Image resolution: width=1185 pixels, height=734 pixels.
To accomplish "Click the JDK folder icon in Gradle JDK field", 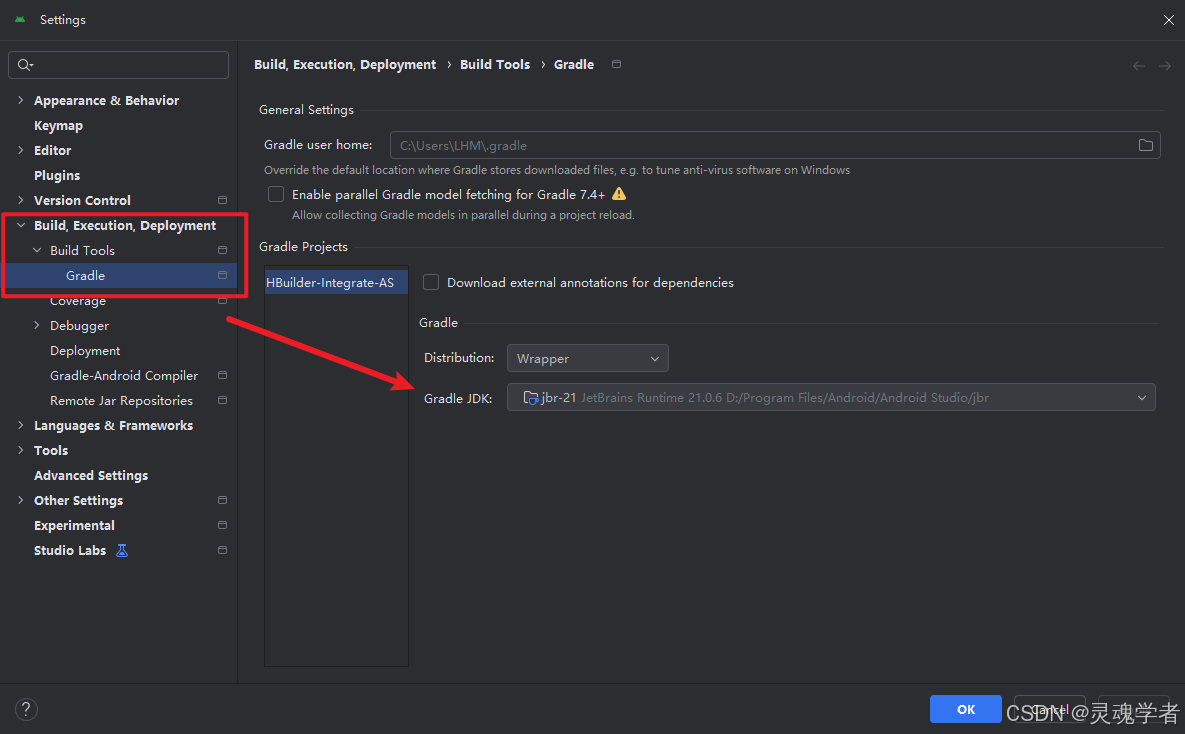I will pos(531,398).
